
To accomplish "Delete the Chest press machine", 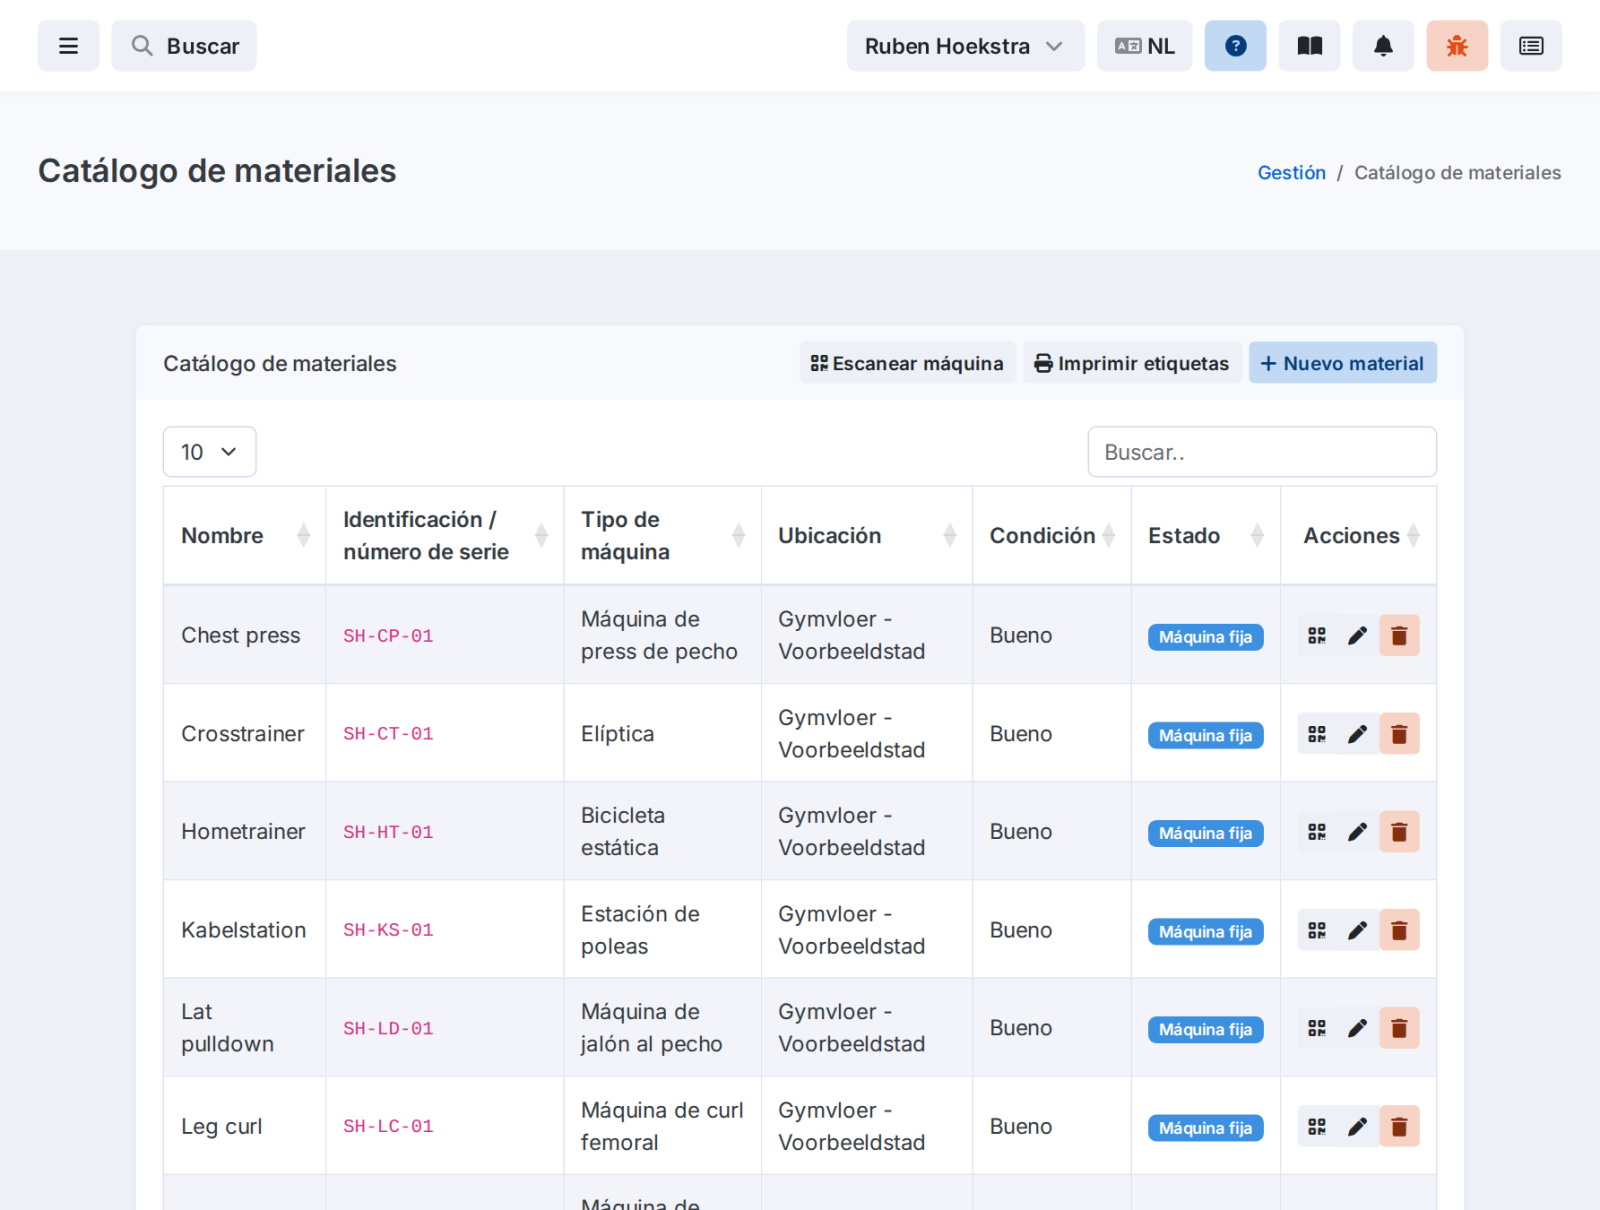I will pyautogui.click(x=1399, y=636).
